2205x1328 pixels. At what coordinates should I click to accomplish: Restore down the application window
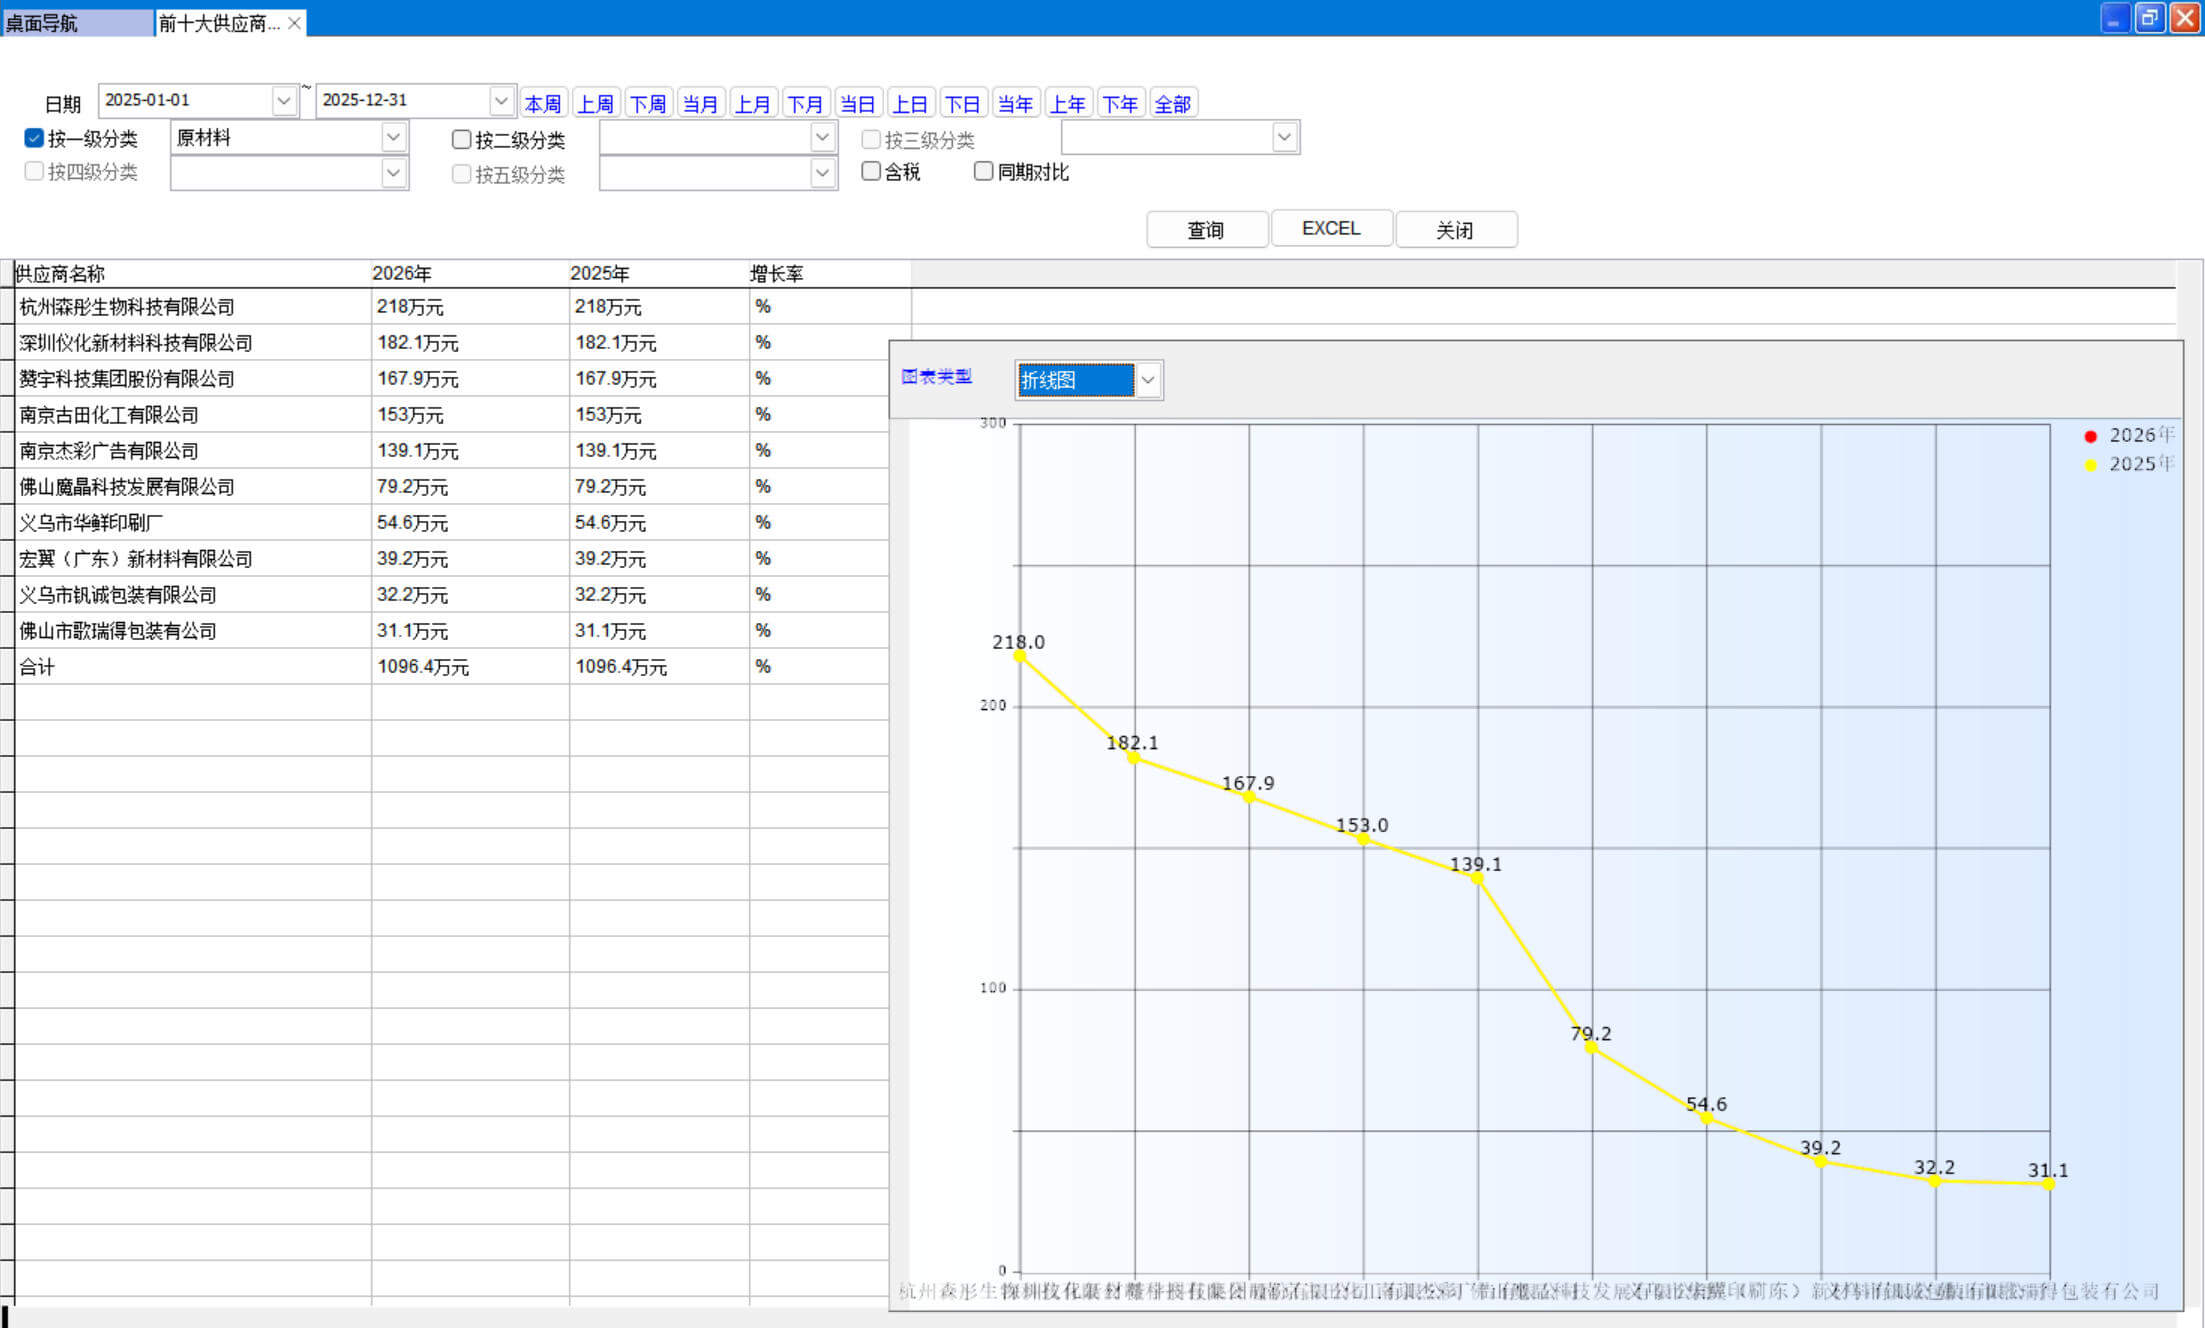click(2149, 19)
